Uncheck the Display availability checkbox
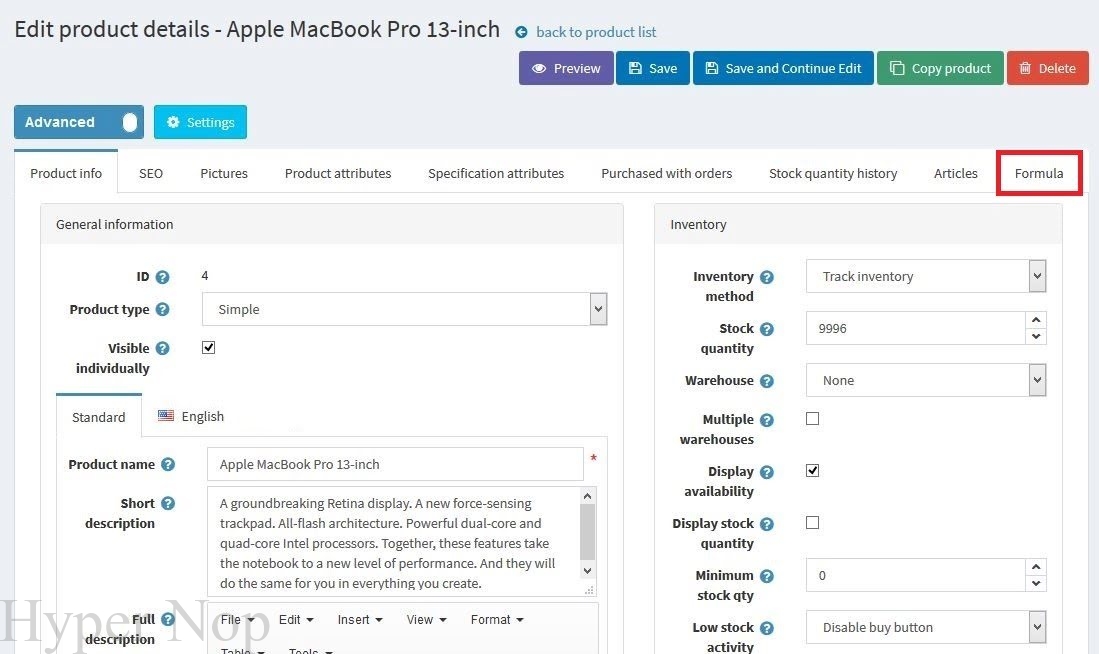The width and height of the screenshot is (1099, 654). pos(812,470)
